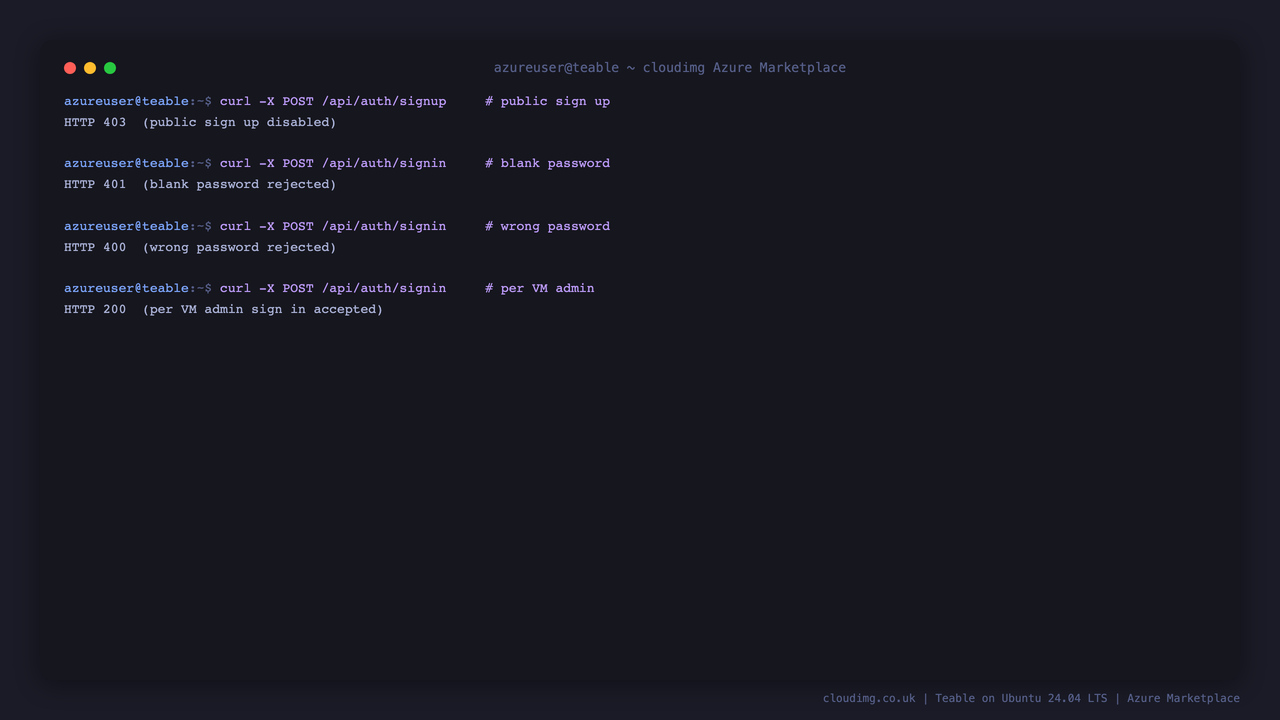This screenshot has height=720, width=1280.
Task: Click the curl signin command before '# per VM admin'
Action: tap(333, 288)
